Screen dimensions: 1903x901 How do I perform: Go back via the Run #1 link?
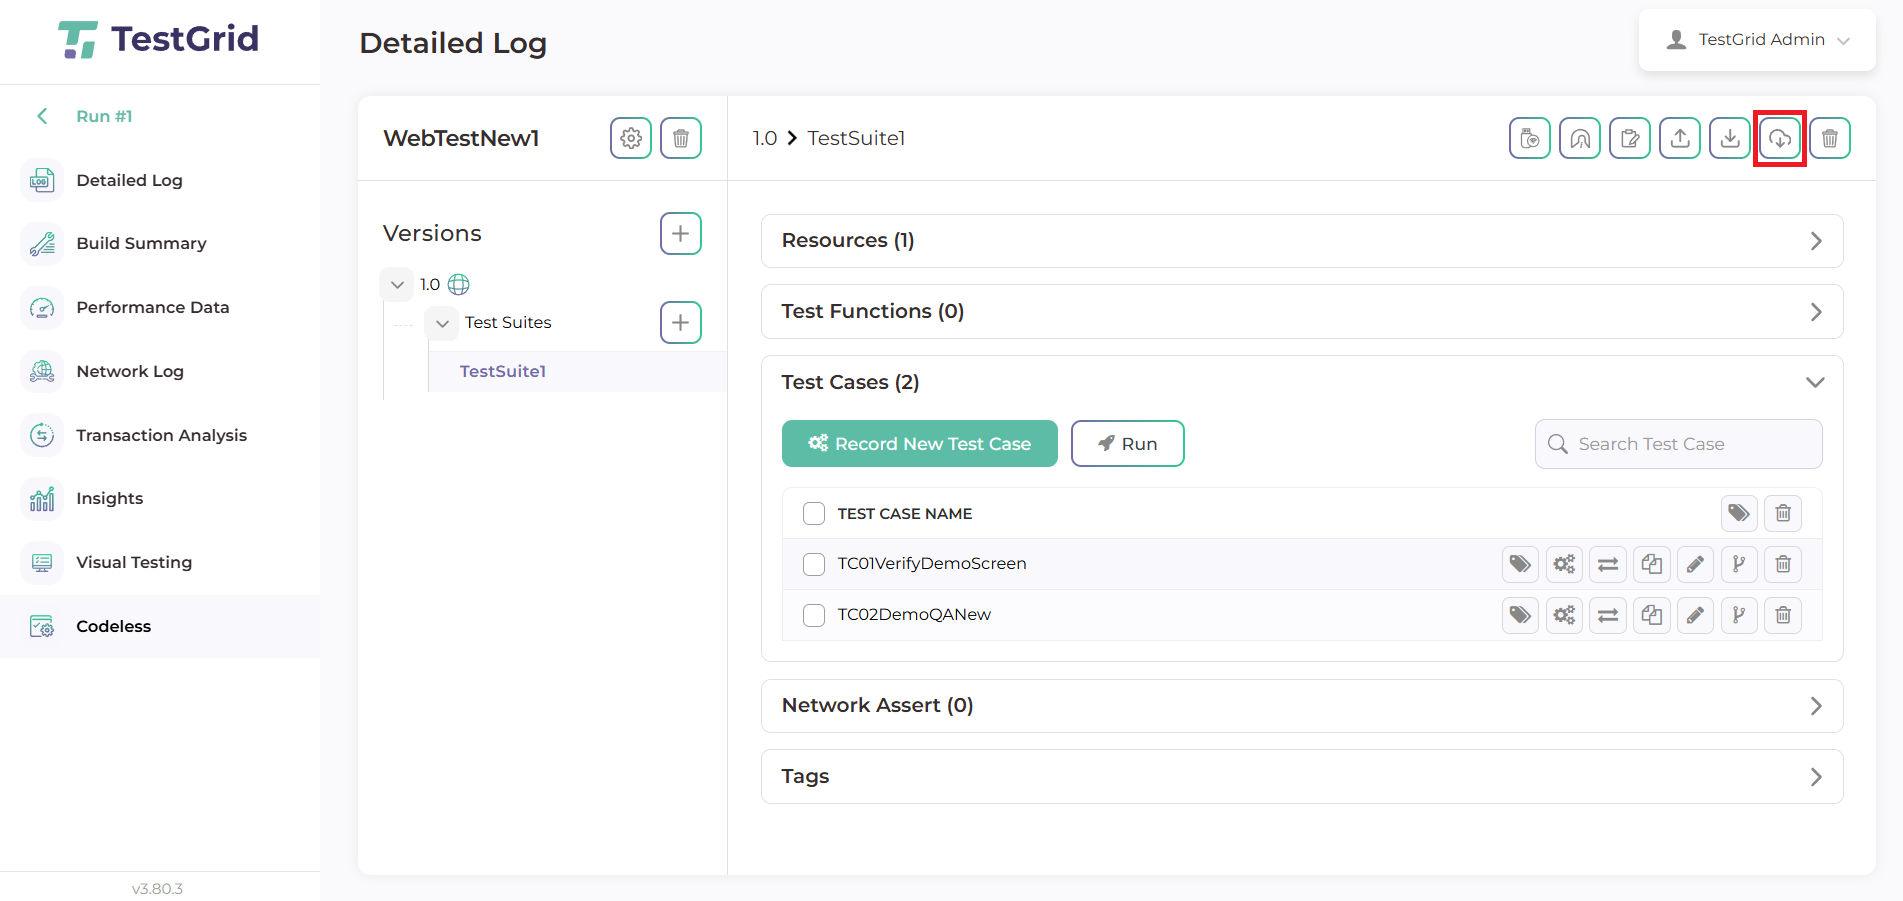click(104, 117)
